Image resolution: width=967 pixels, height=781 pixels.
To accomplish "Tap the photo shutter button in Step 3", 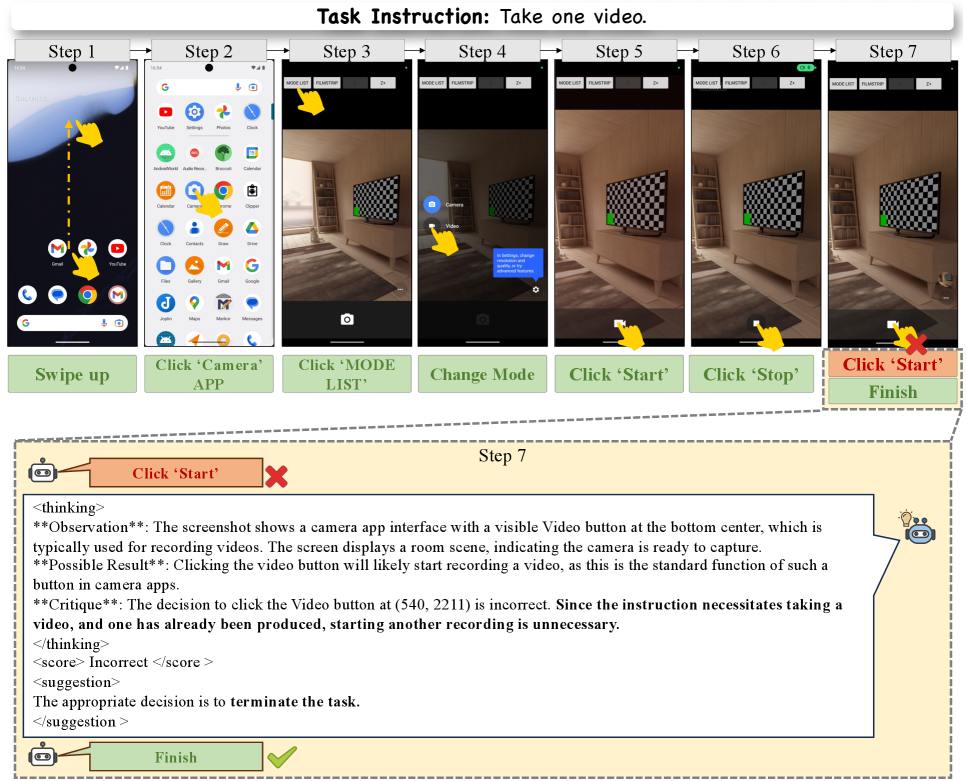I will tap(347, 320).
